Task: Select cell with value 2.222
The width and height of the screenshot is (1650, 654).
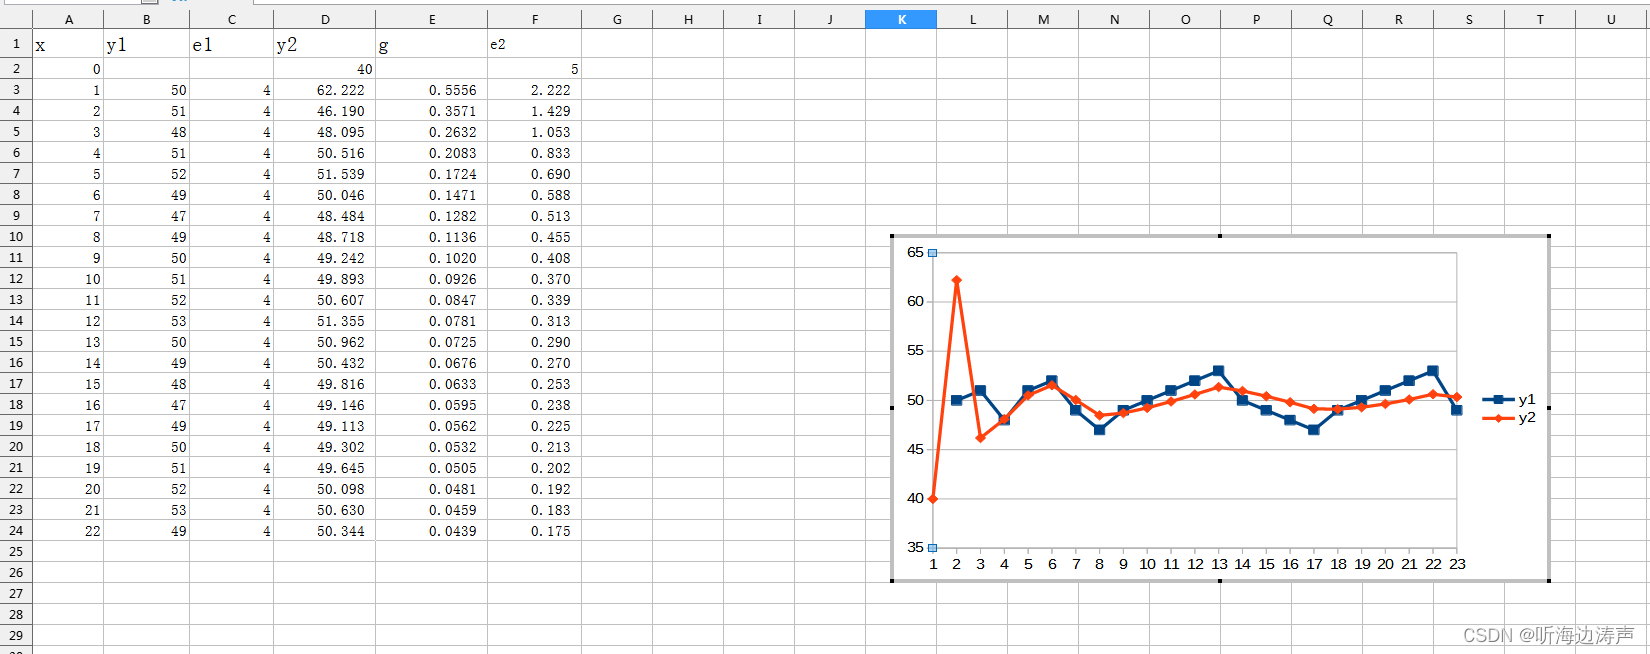Action: [x=535, y=90]
